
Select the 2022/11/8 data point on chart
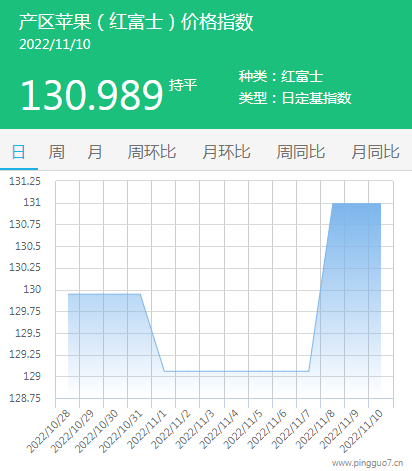333,203
